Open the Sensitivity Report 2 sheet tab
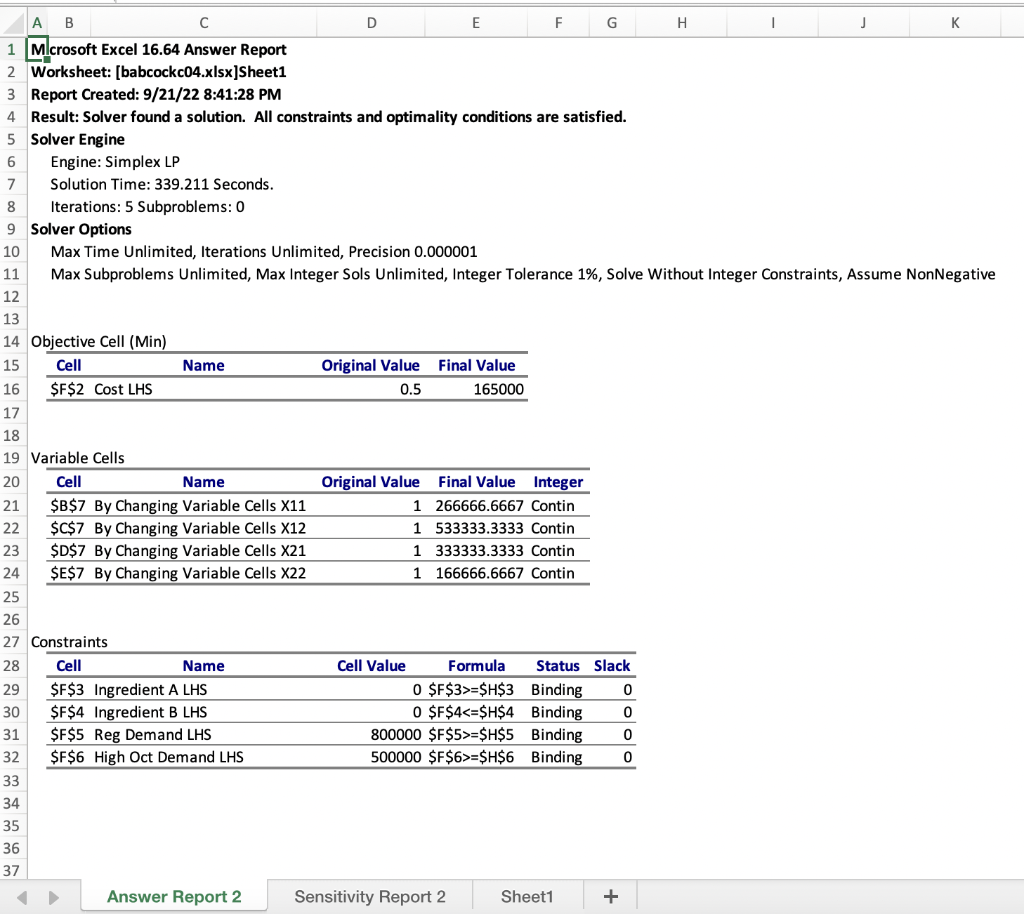This screenshot has width=1024, height=914. tap(370, 896)
